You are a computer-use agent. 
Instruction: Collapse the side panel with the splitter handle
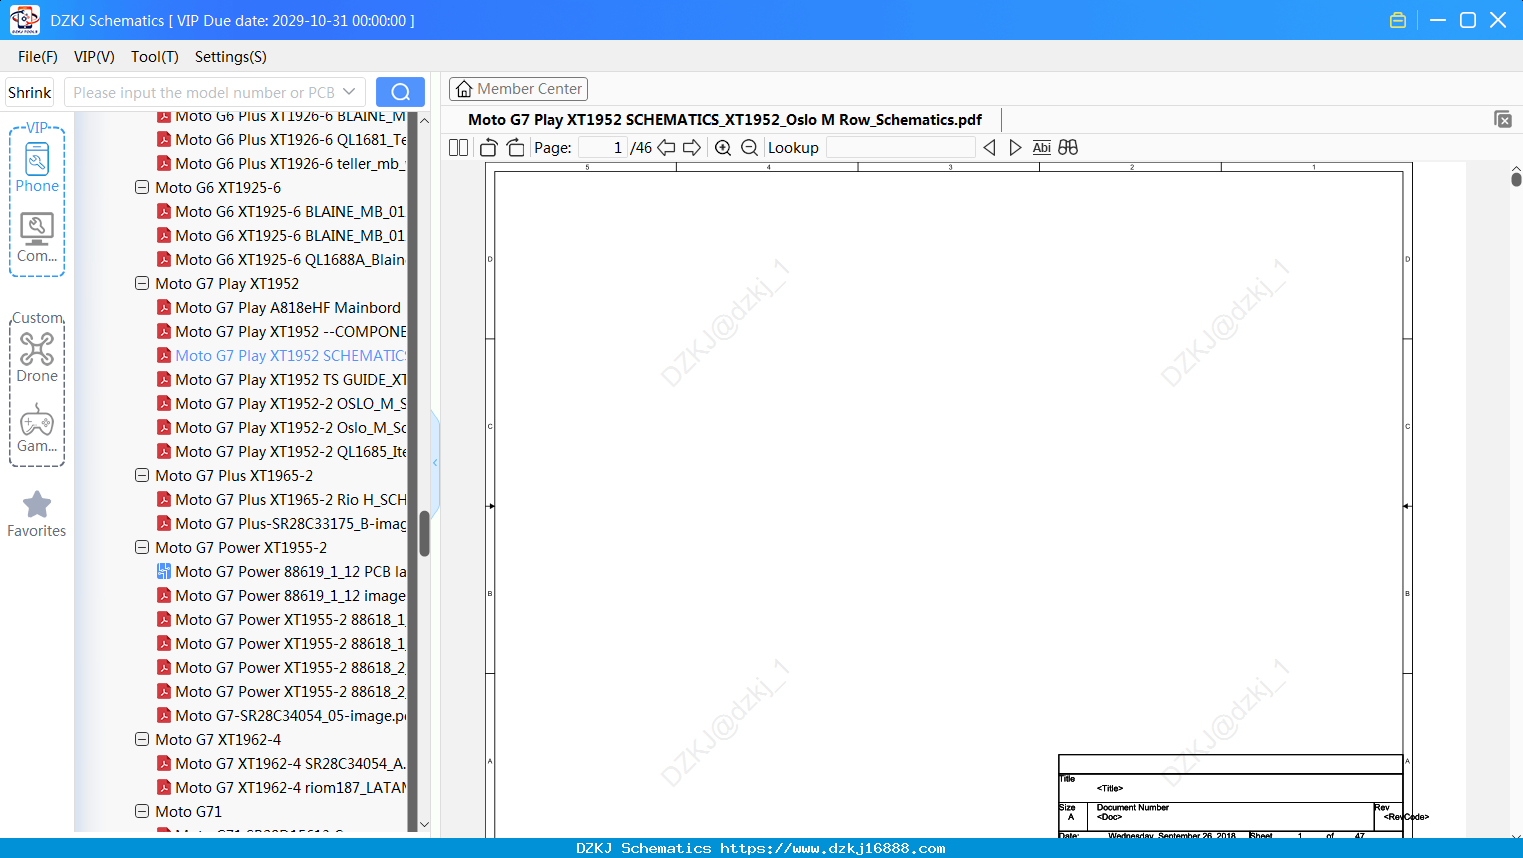435,462
